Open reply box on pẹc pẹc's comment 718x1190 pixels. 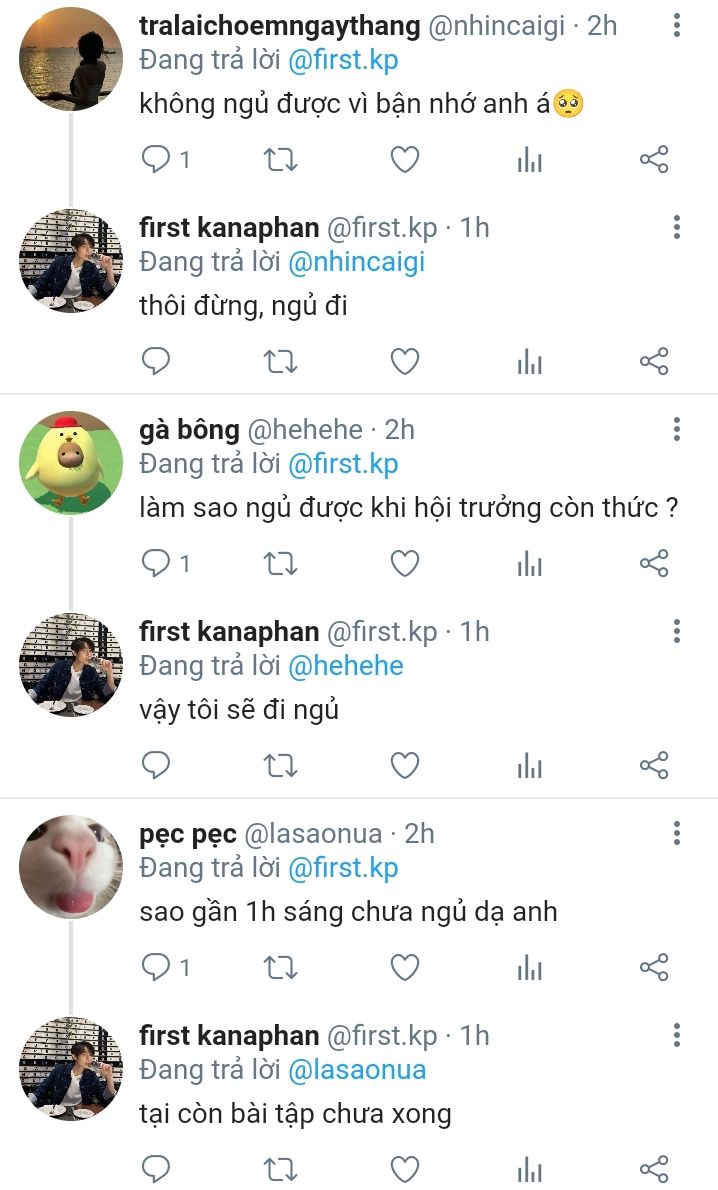pyautogui.click(x=157, y=967)
